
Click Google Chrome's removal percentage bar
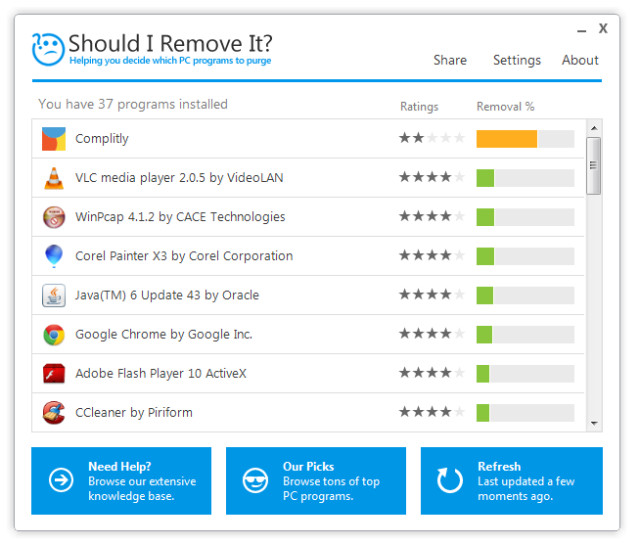(x=525, y=335)
